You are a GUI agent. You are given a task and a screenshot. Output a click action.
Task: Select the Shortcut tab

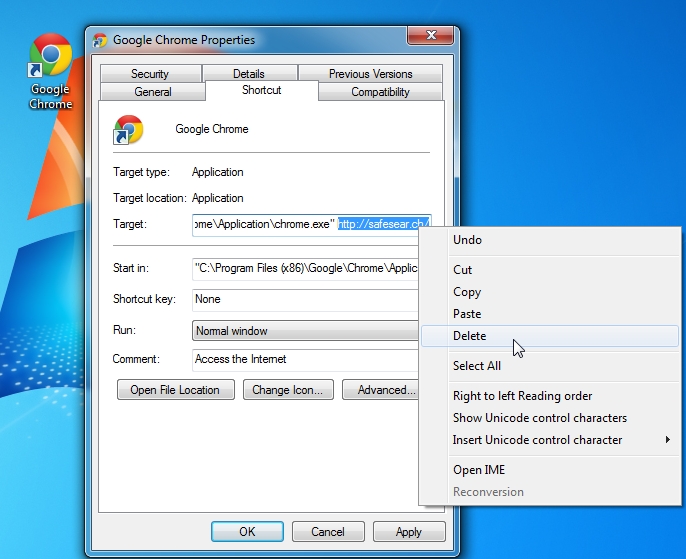tap(262, 90)
